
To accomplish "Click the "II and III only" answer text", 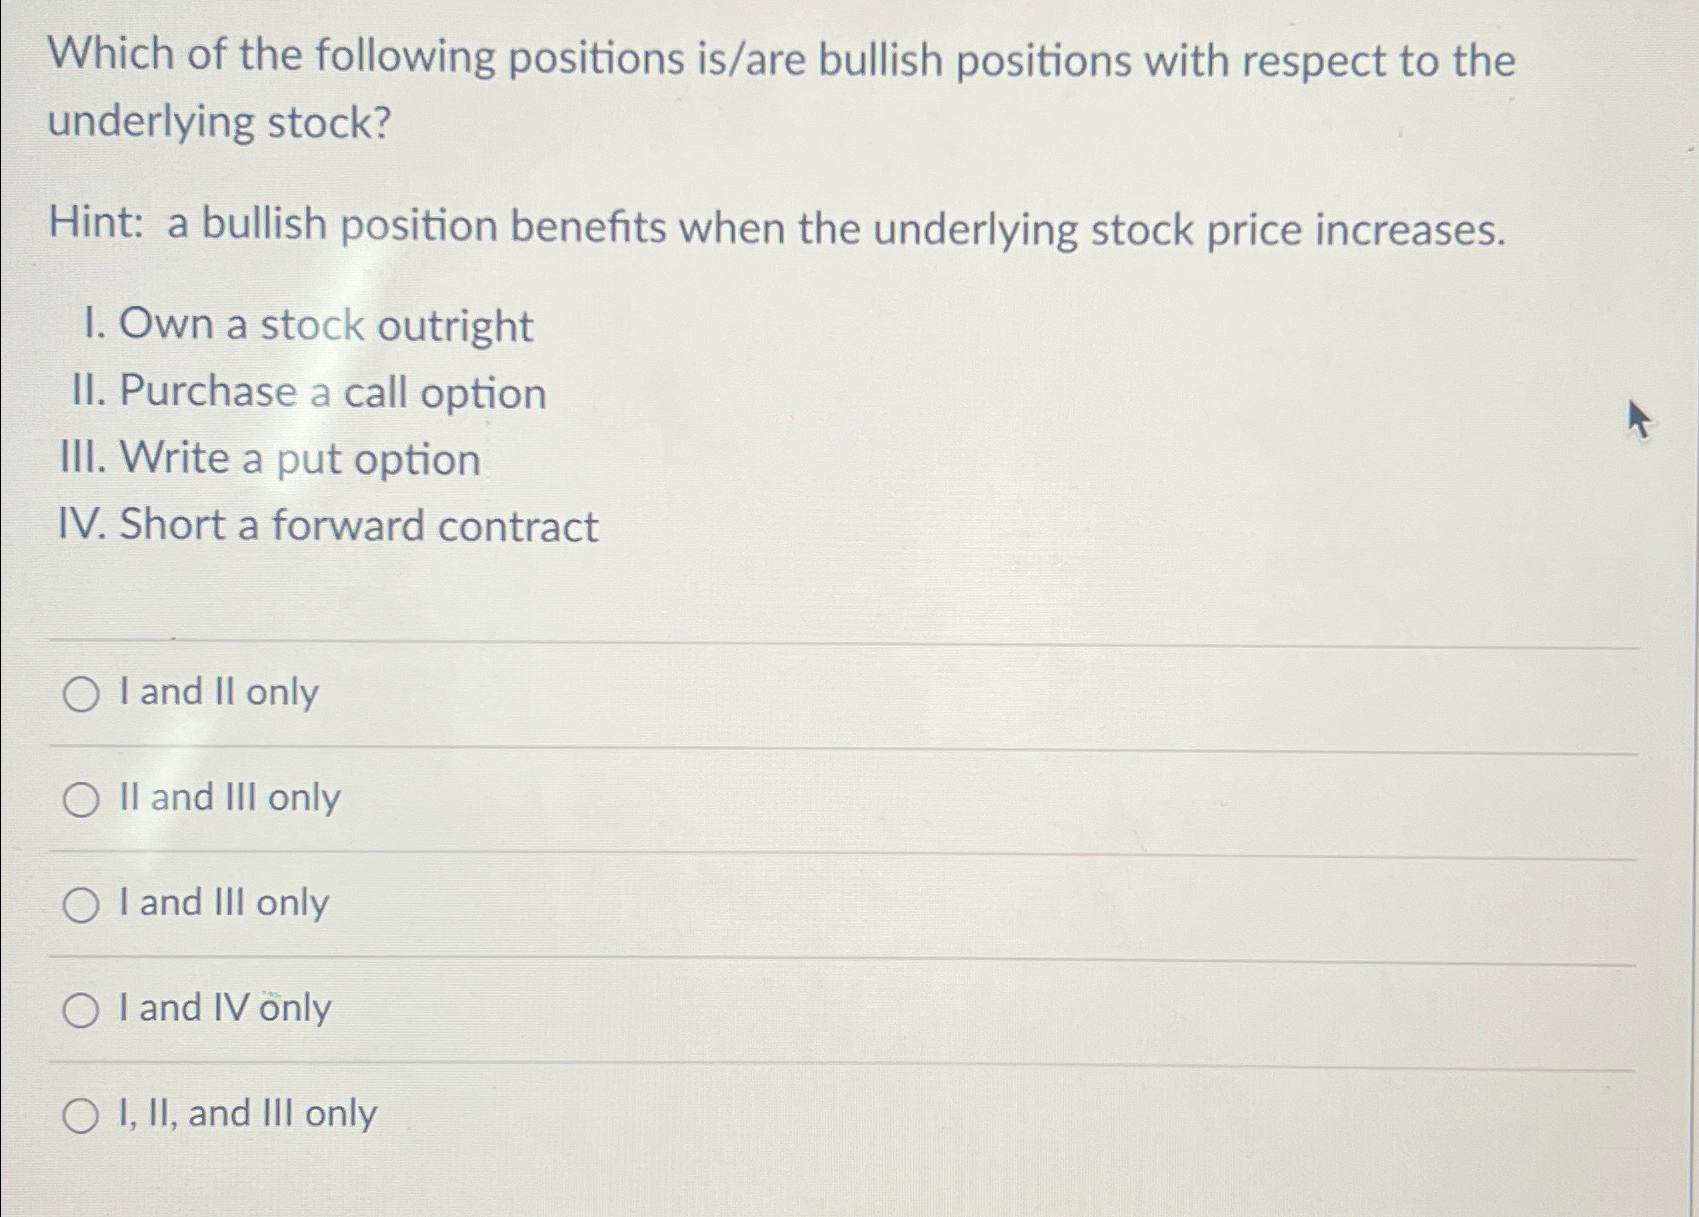I will pos(228,798).
